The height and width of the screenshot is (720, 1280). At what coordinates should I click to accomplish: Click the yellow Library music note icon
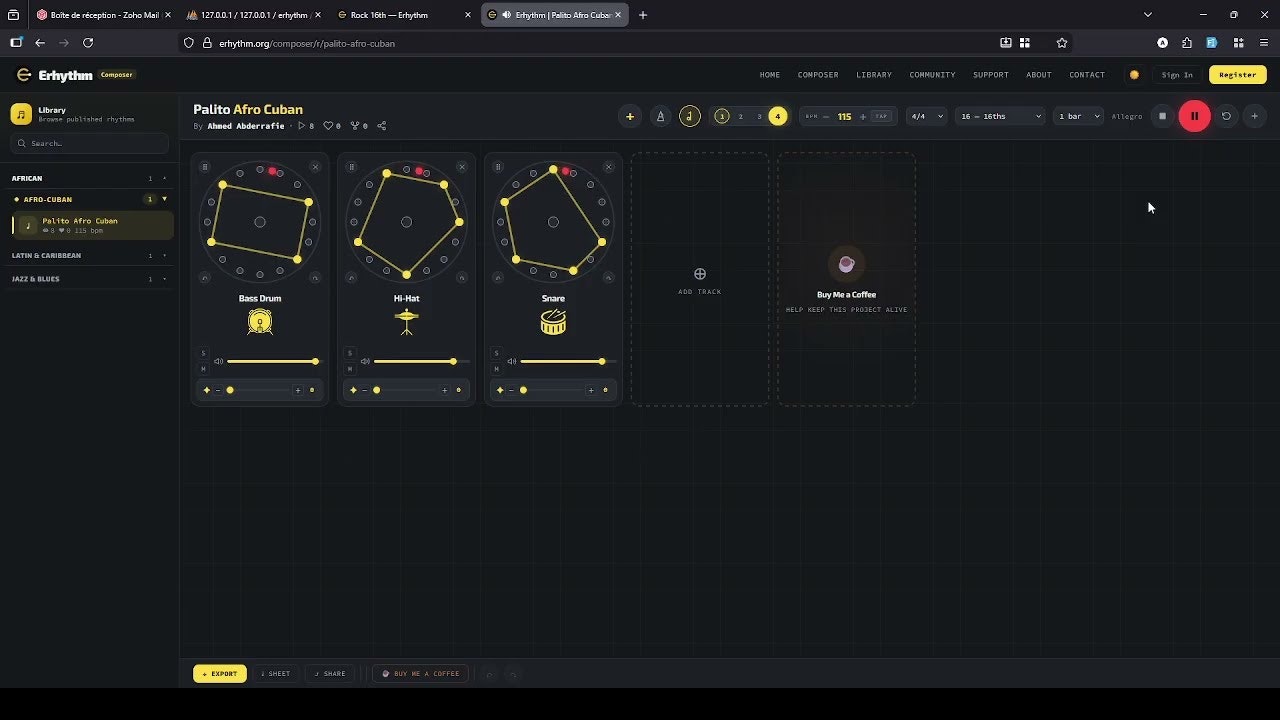[x=21, y=114]
